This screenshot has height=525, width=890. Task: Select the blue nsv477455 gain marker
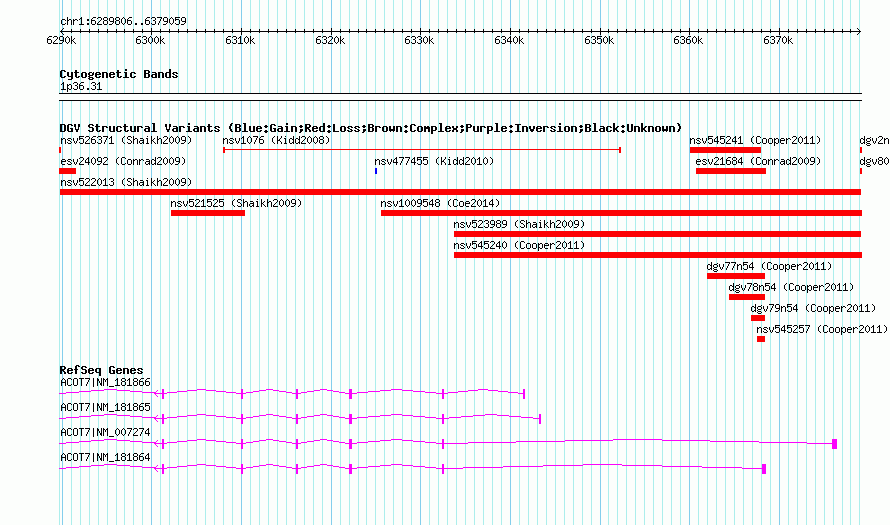click(376, 171)
